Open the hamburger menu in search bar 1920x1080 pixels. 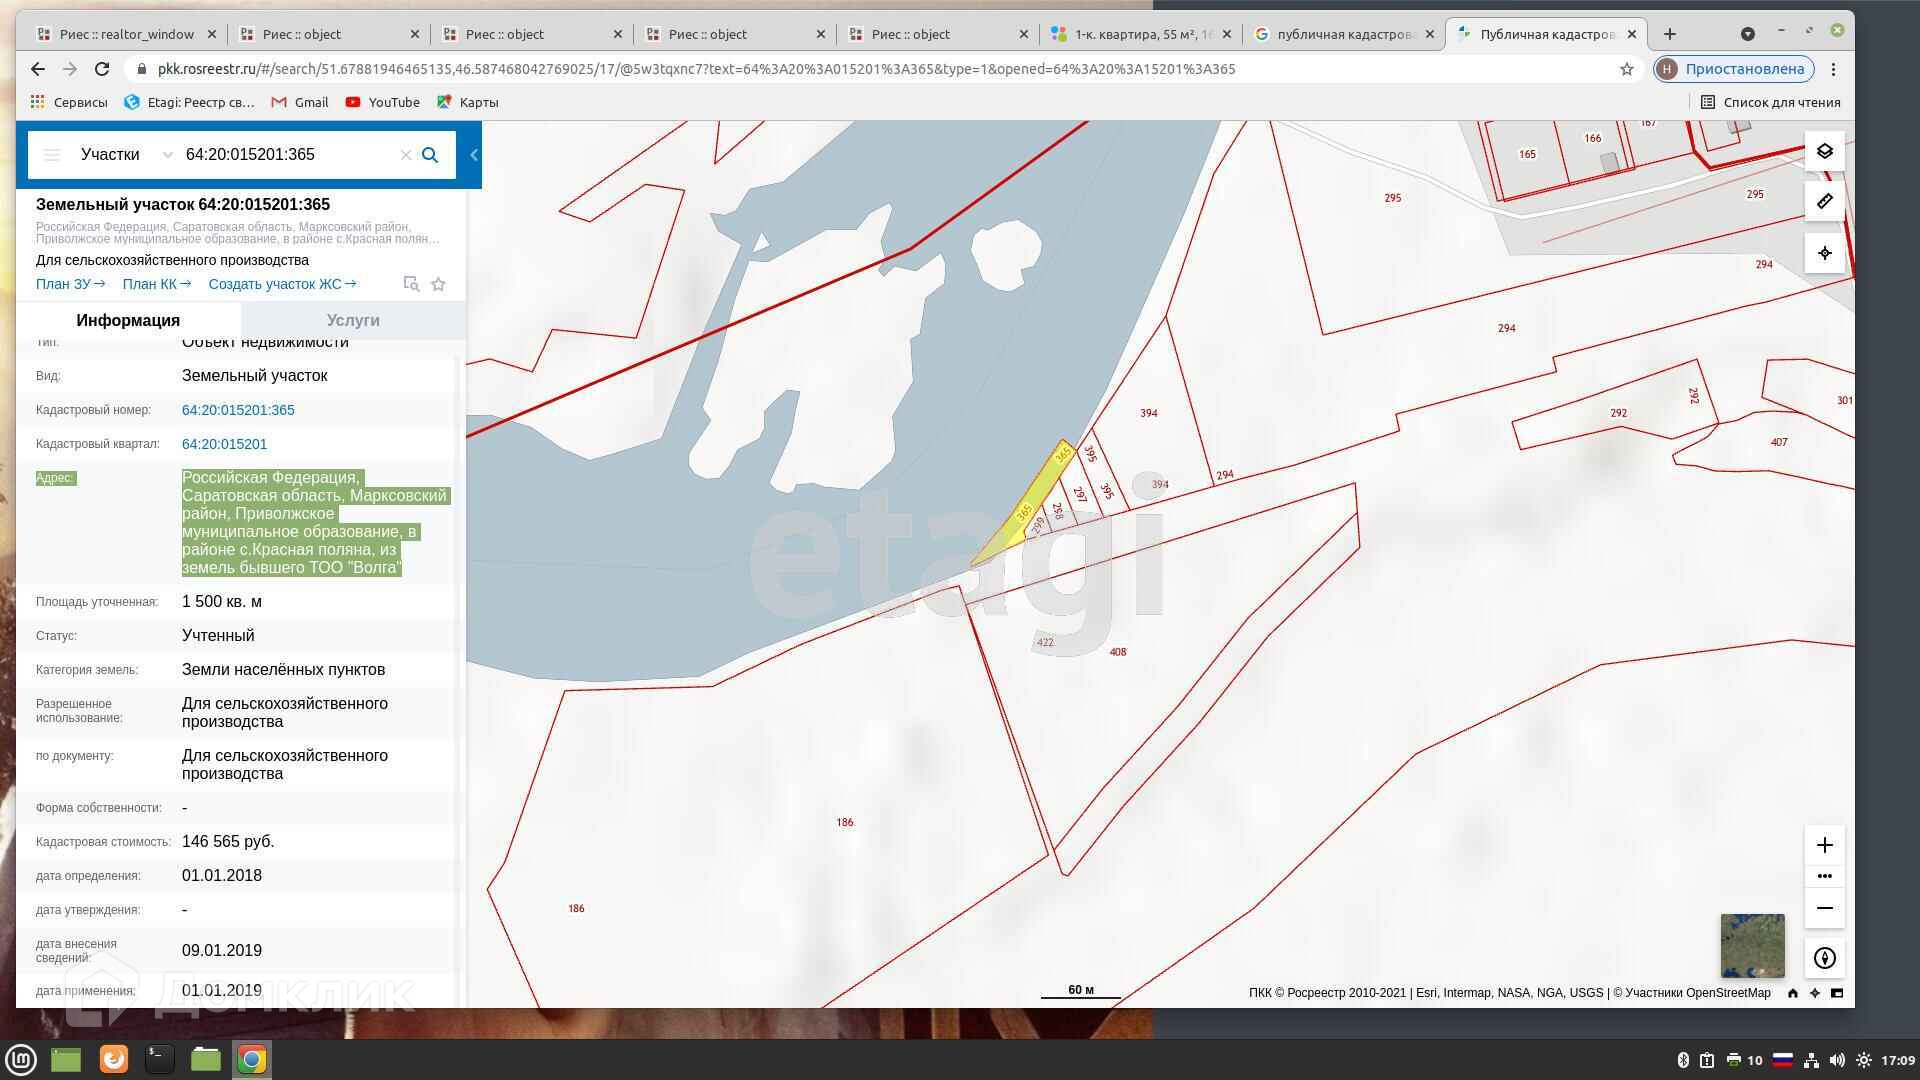click(x=52, y=155)
